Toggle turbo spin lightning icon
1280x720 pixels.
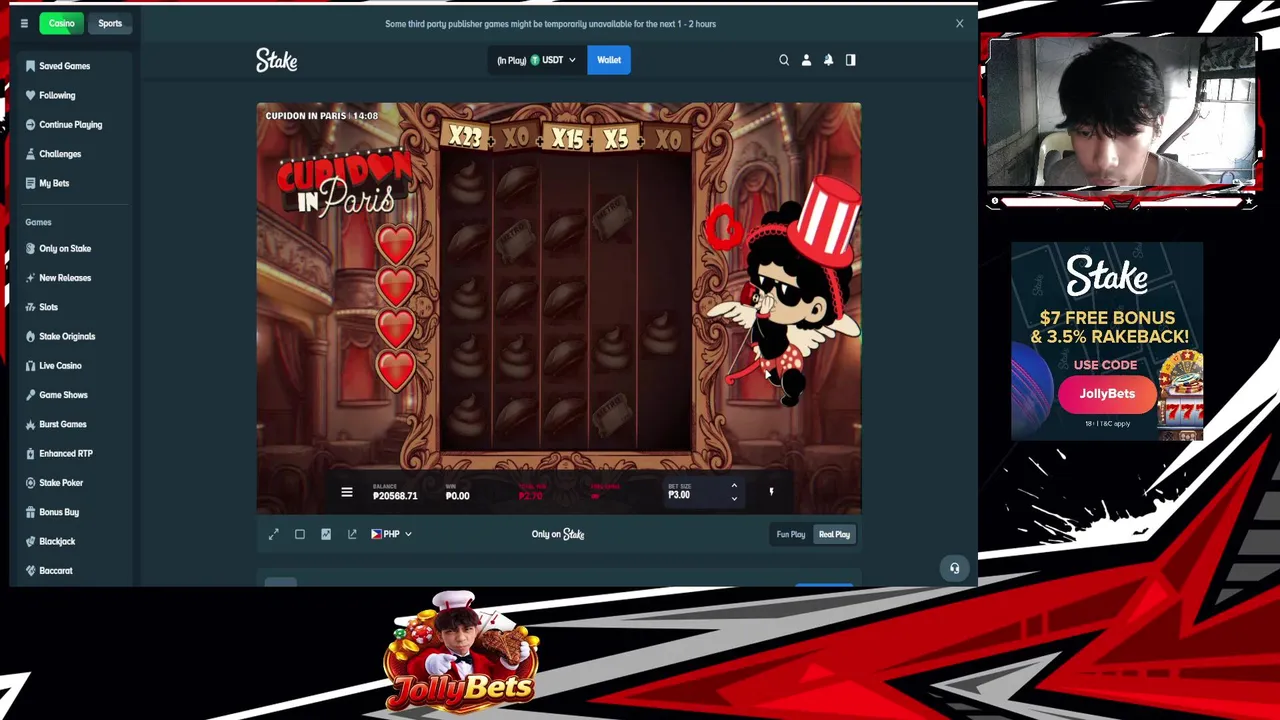pos(771,492)
